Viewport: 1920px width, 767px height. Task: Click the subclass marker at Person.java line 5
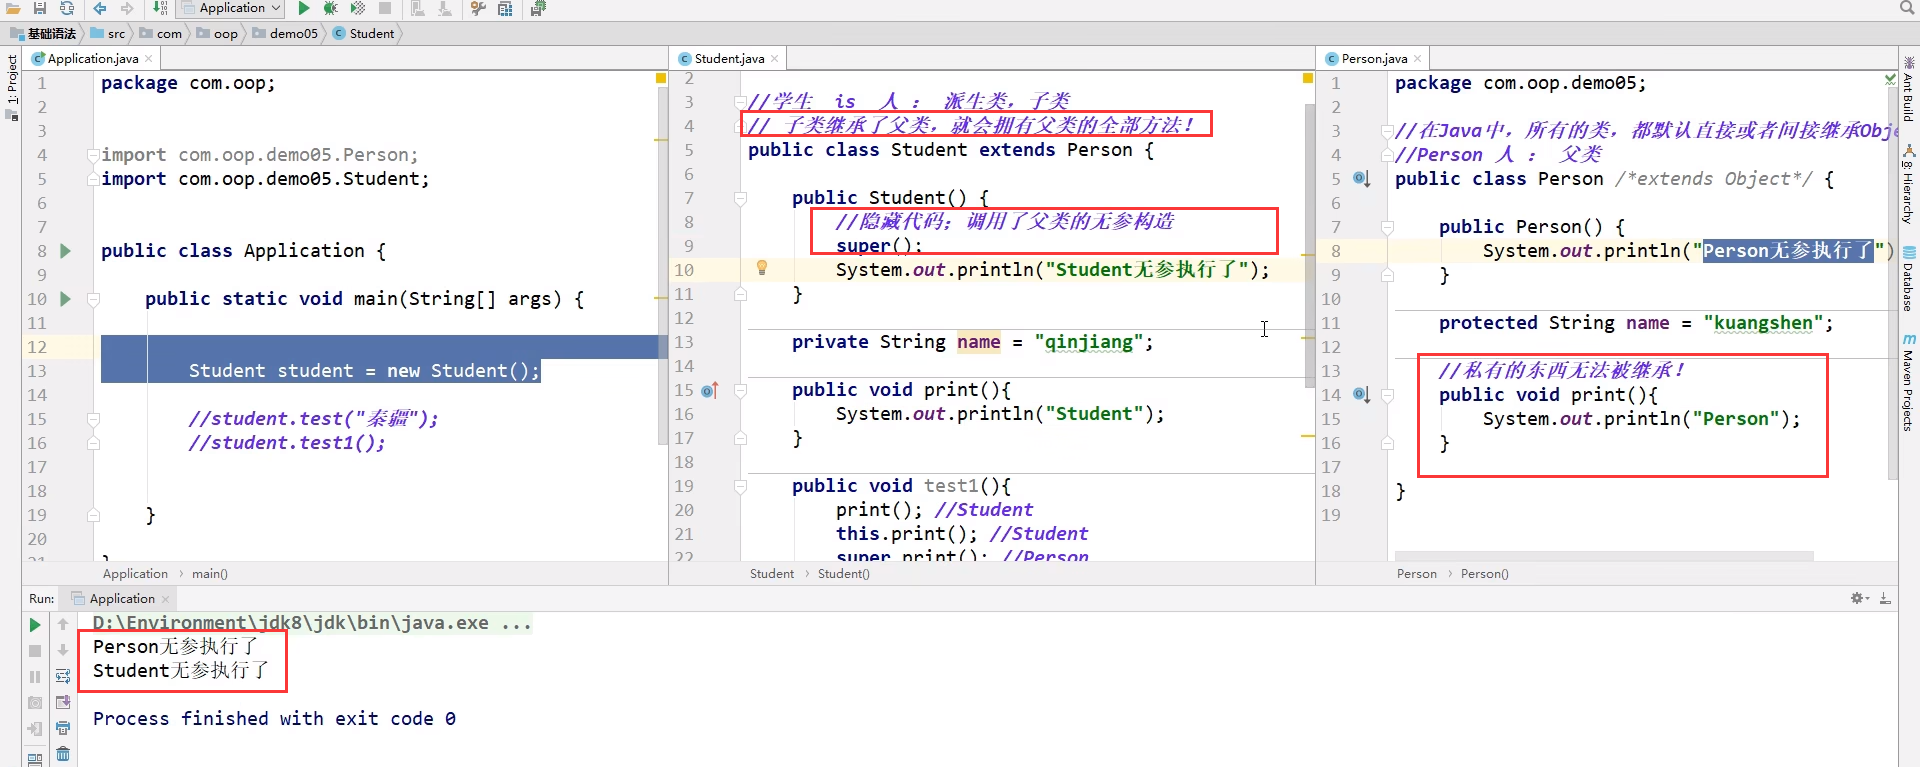coord(1361,179)
